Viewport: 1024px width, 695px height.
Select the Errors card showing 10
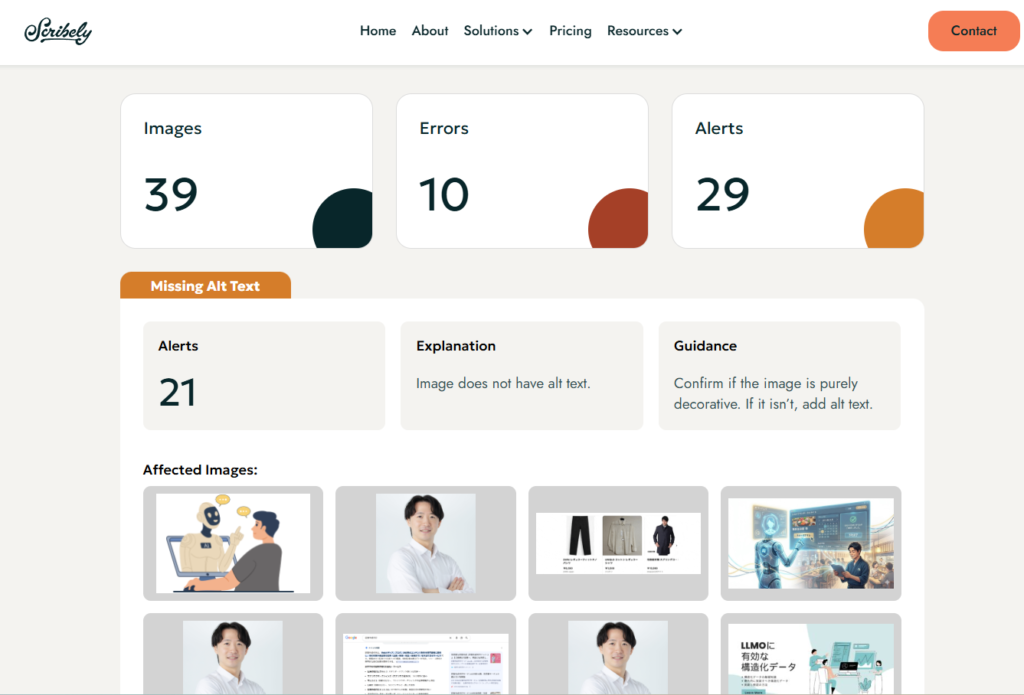coord(522,170)
